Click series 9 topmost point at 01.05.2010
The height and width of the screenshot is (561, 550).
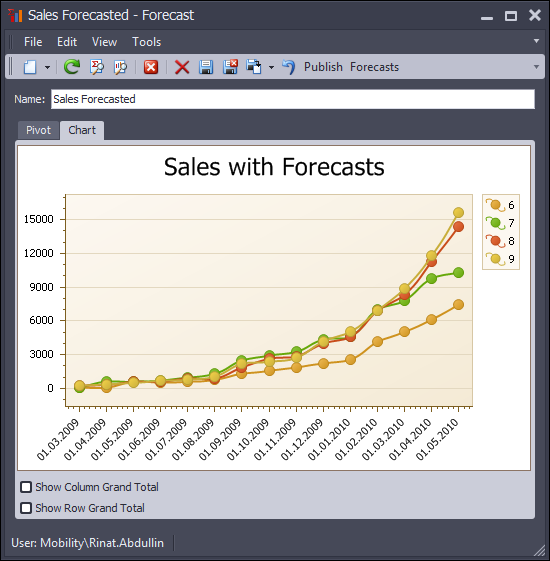coord(458,213)
